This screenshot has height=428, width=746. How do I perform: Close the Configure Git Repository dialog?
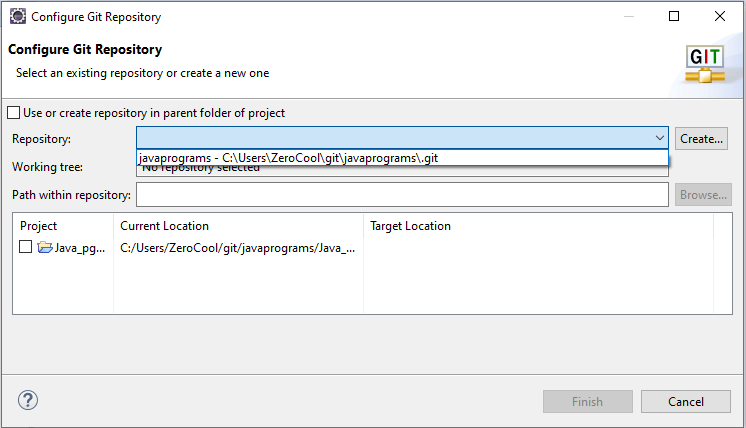[x=720, y=16]
